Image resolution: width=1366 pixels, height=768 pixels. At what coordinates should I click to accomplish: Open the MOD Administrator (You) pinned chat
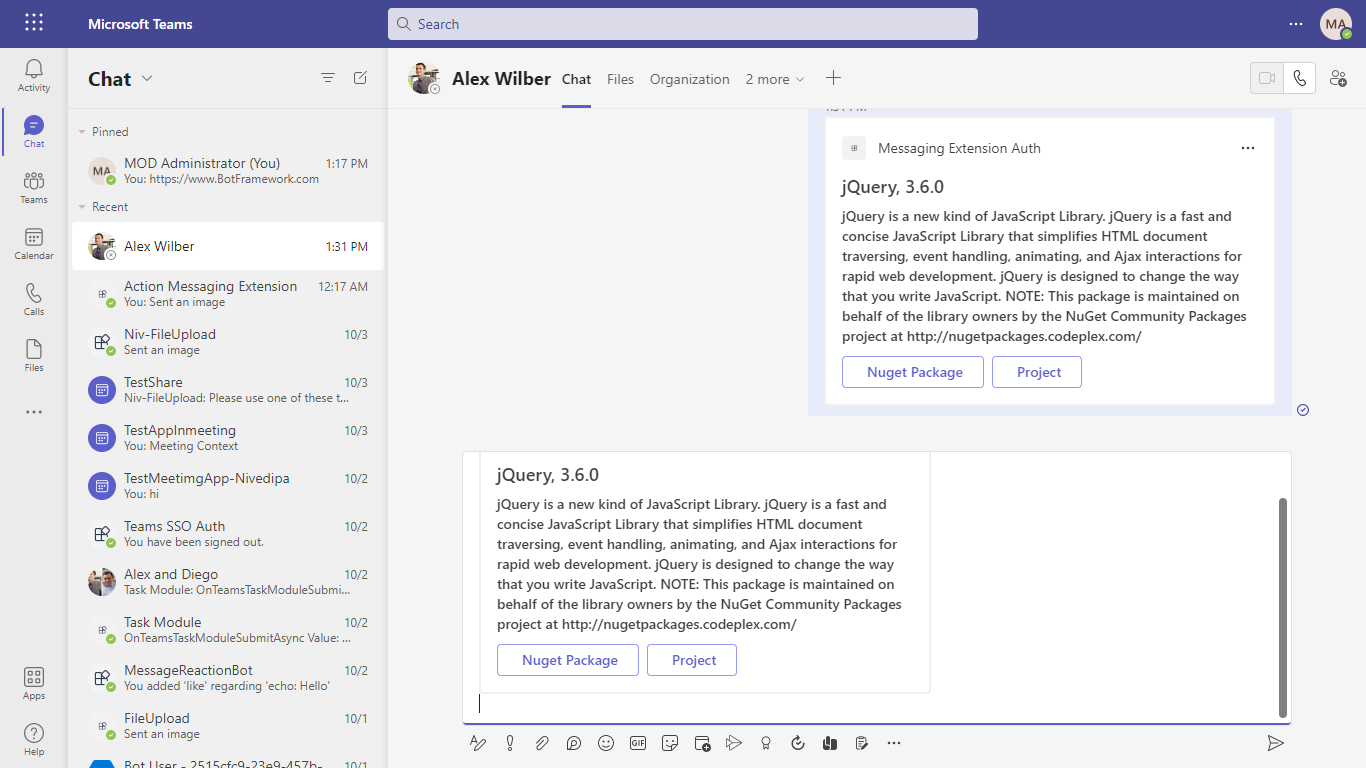tap(227, 170)
